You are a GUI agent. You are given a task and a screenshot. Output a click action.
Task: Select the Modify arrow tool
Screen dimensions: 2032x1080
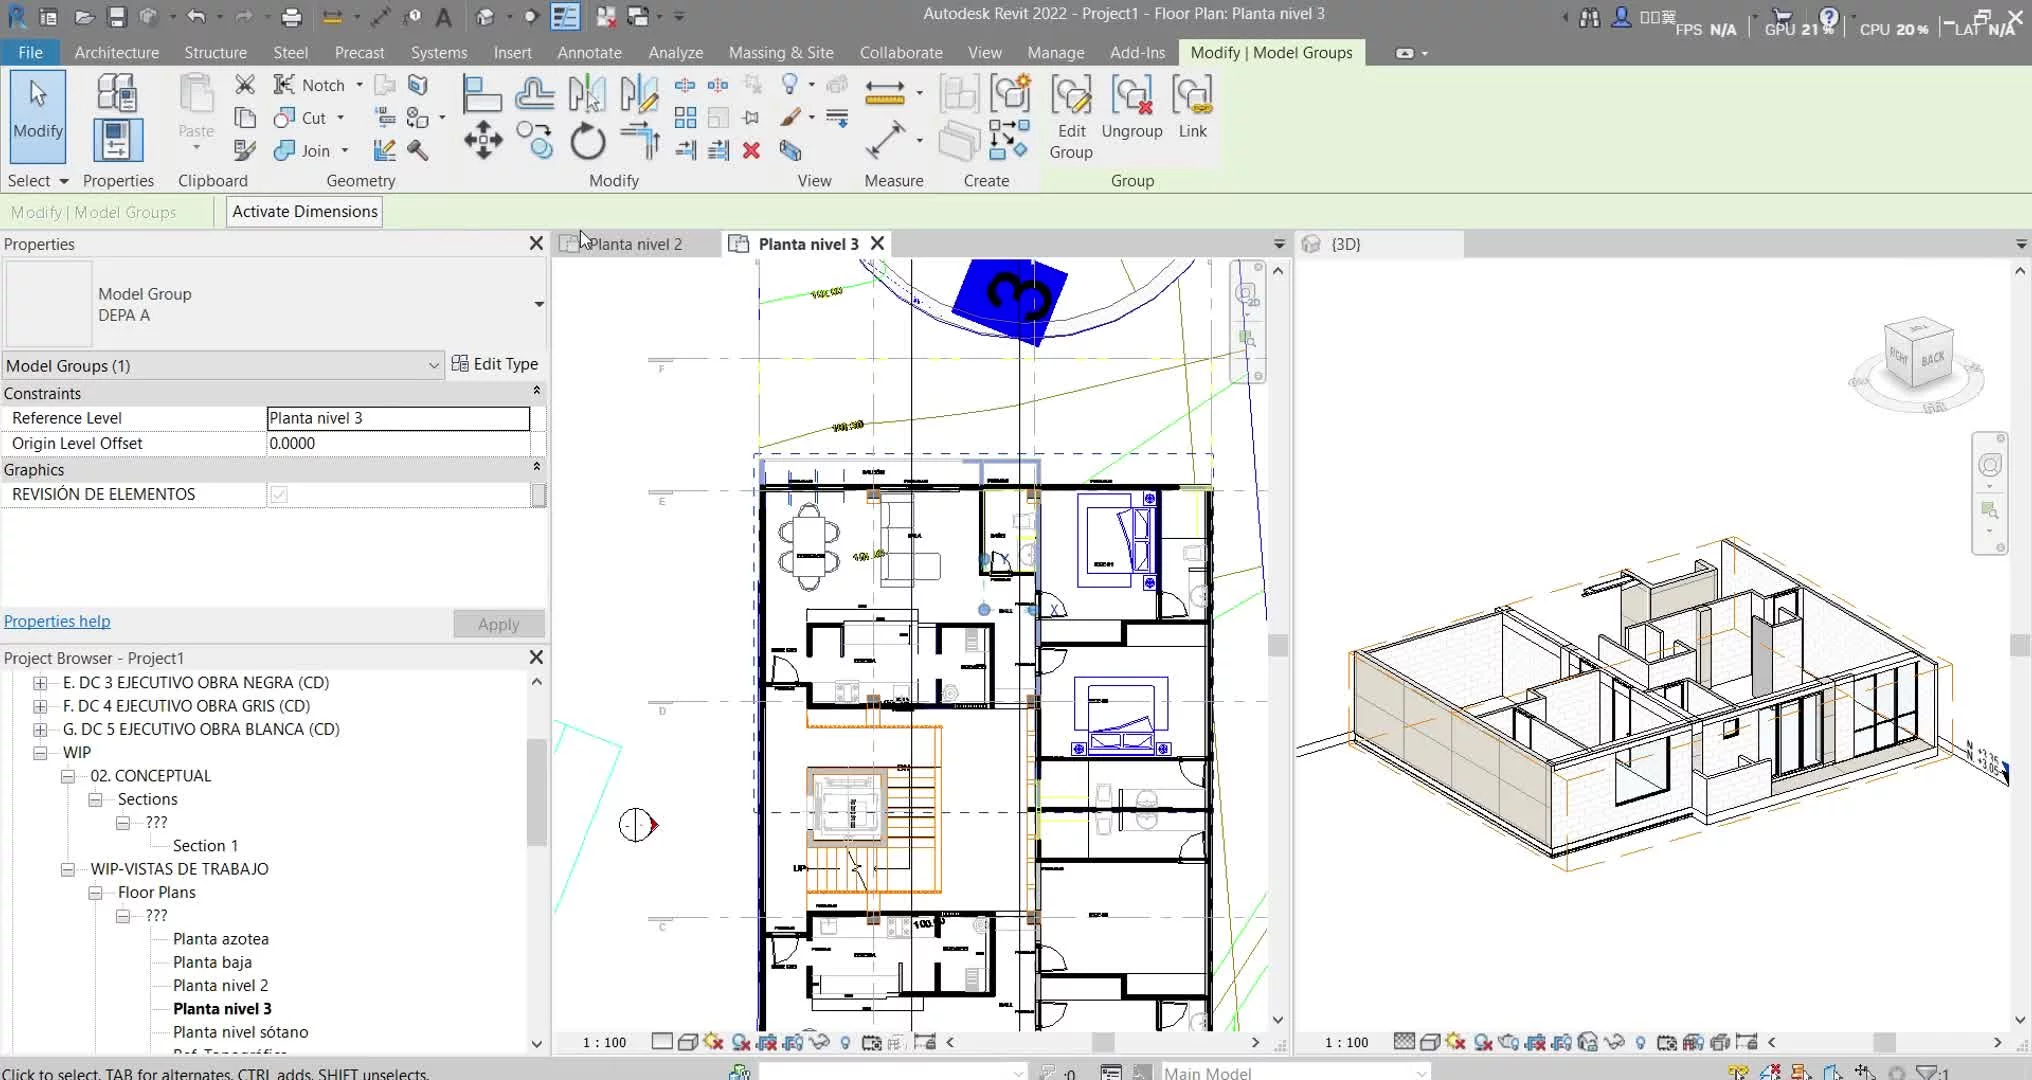(x=38, y=116)
